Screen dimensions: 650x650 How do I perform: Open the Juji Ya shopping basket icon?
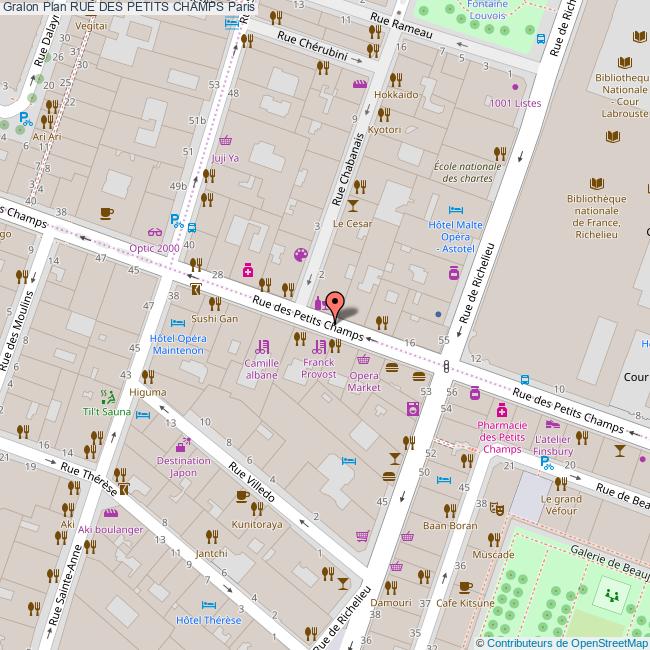(x=226, y=141)
